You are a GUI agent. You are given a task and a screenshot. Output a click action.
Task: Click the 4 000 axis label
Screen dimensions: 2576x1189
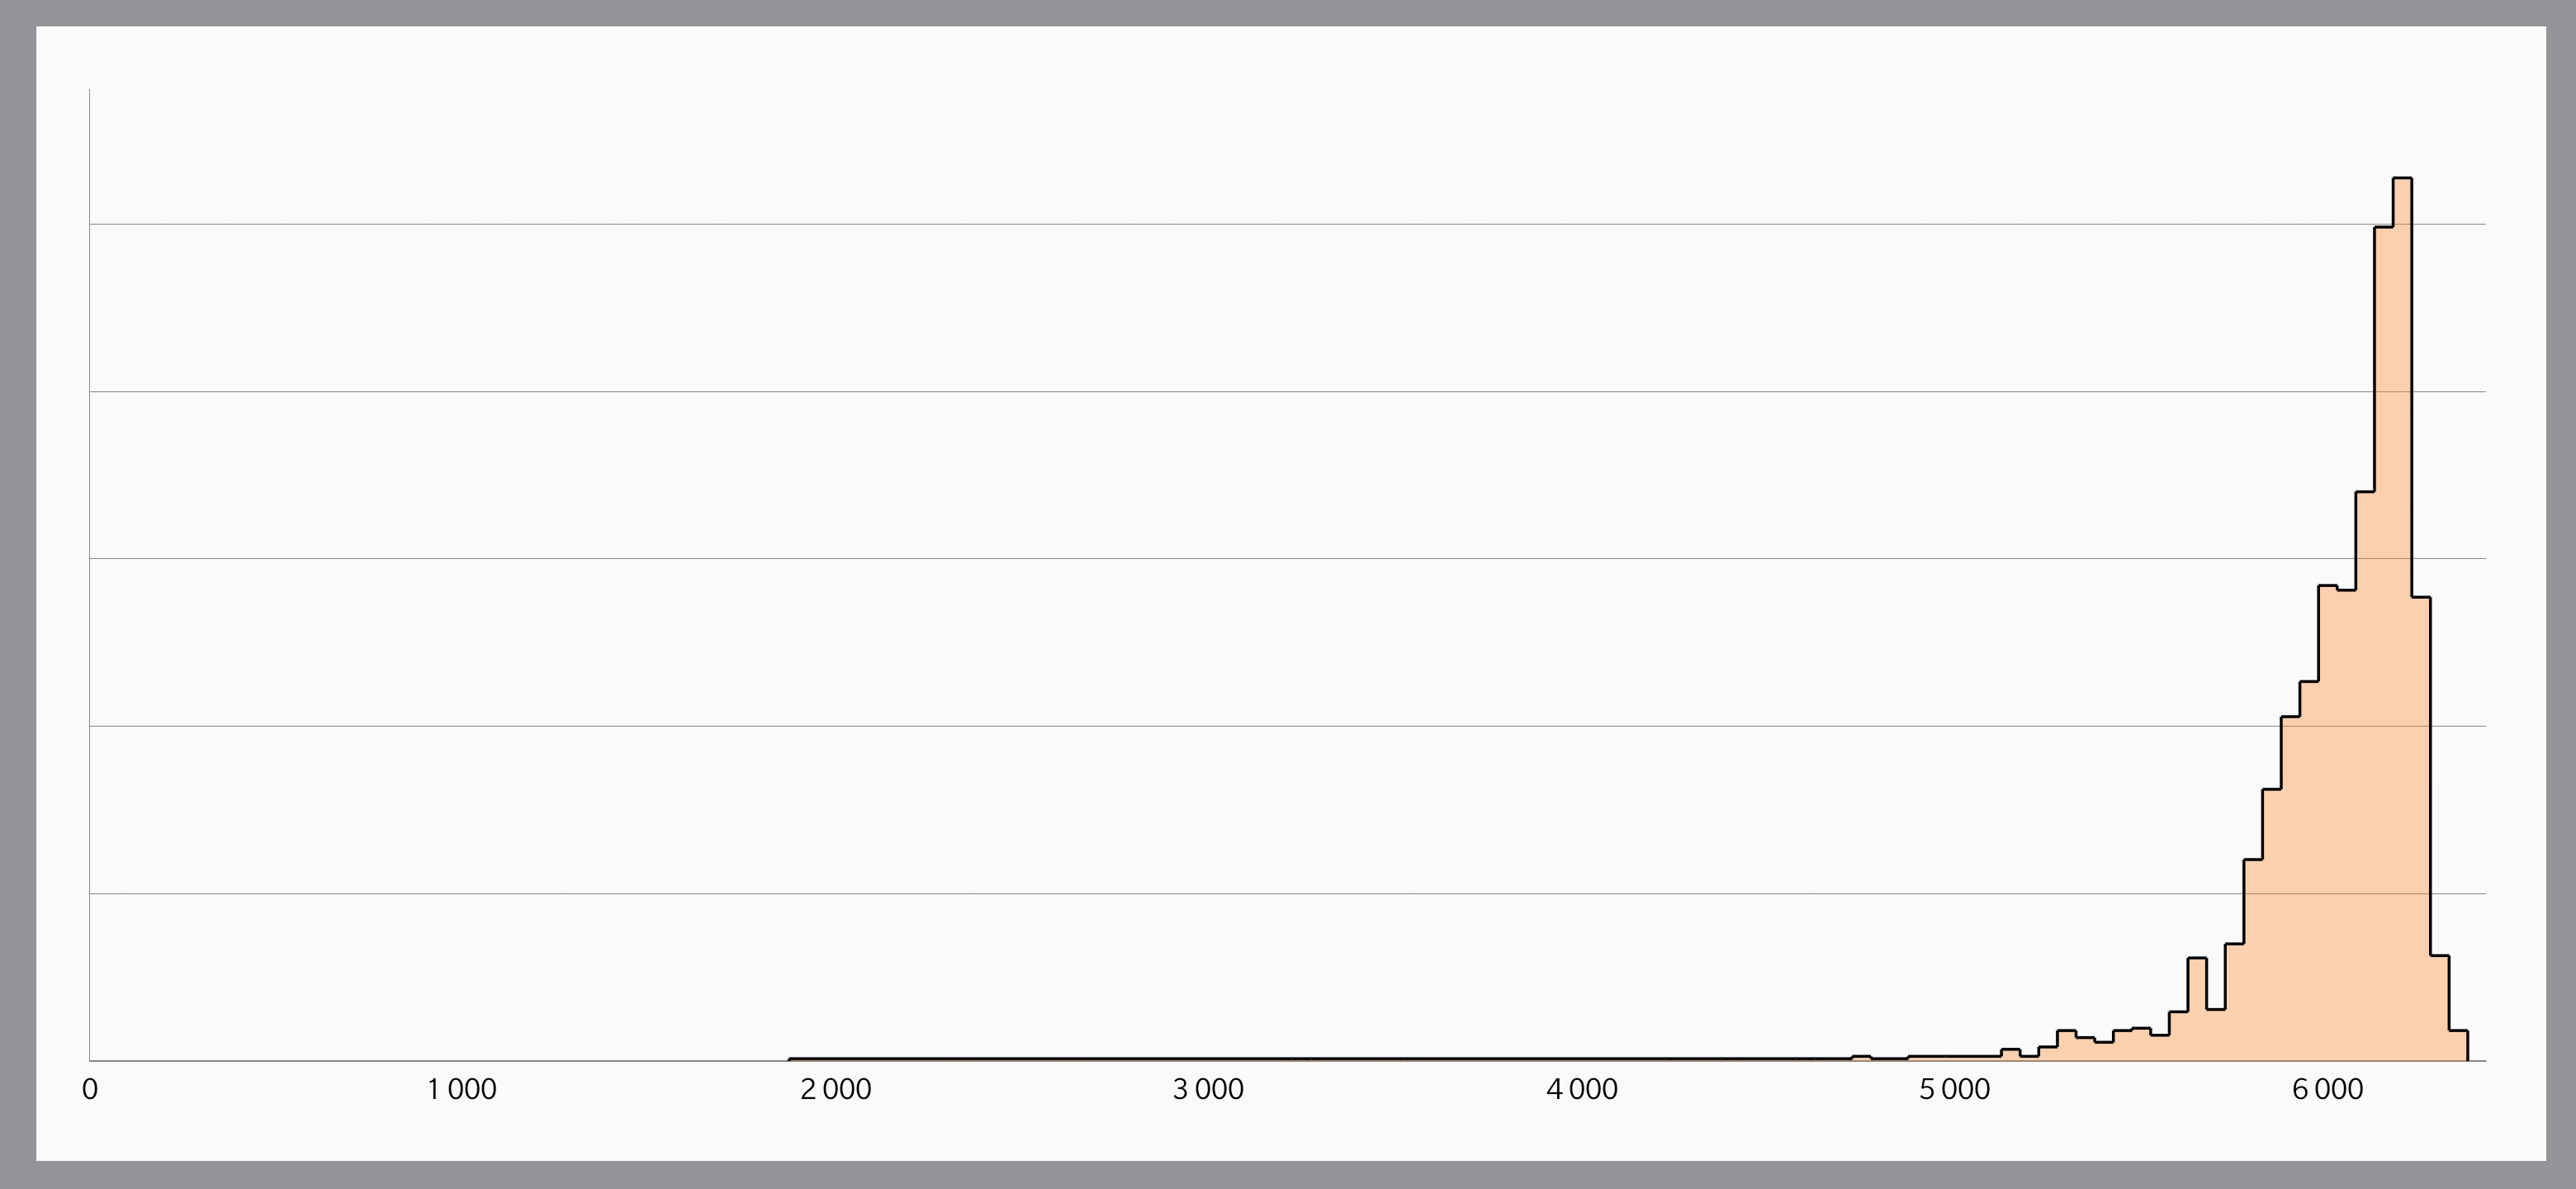(x=1582, y=1089)
